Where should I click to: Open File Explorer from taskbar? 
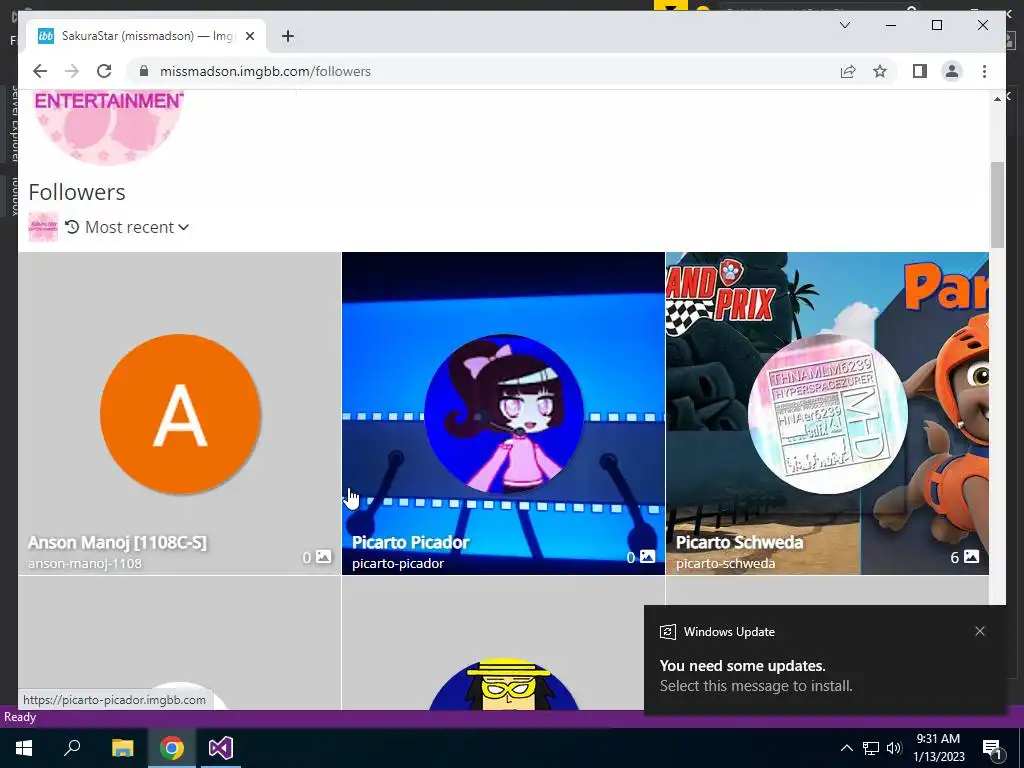click(x=122, y=748)
